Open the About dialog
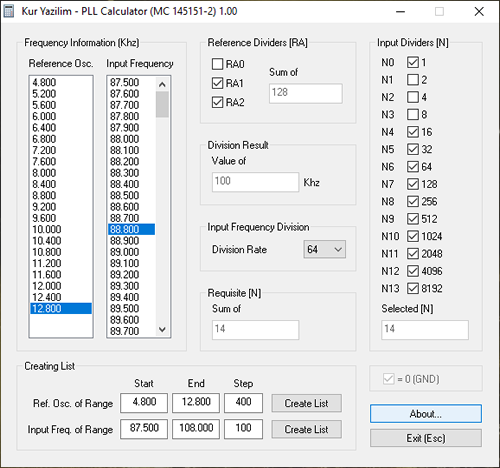The image size is (500, 468). click(426, 414)
